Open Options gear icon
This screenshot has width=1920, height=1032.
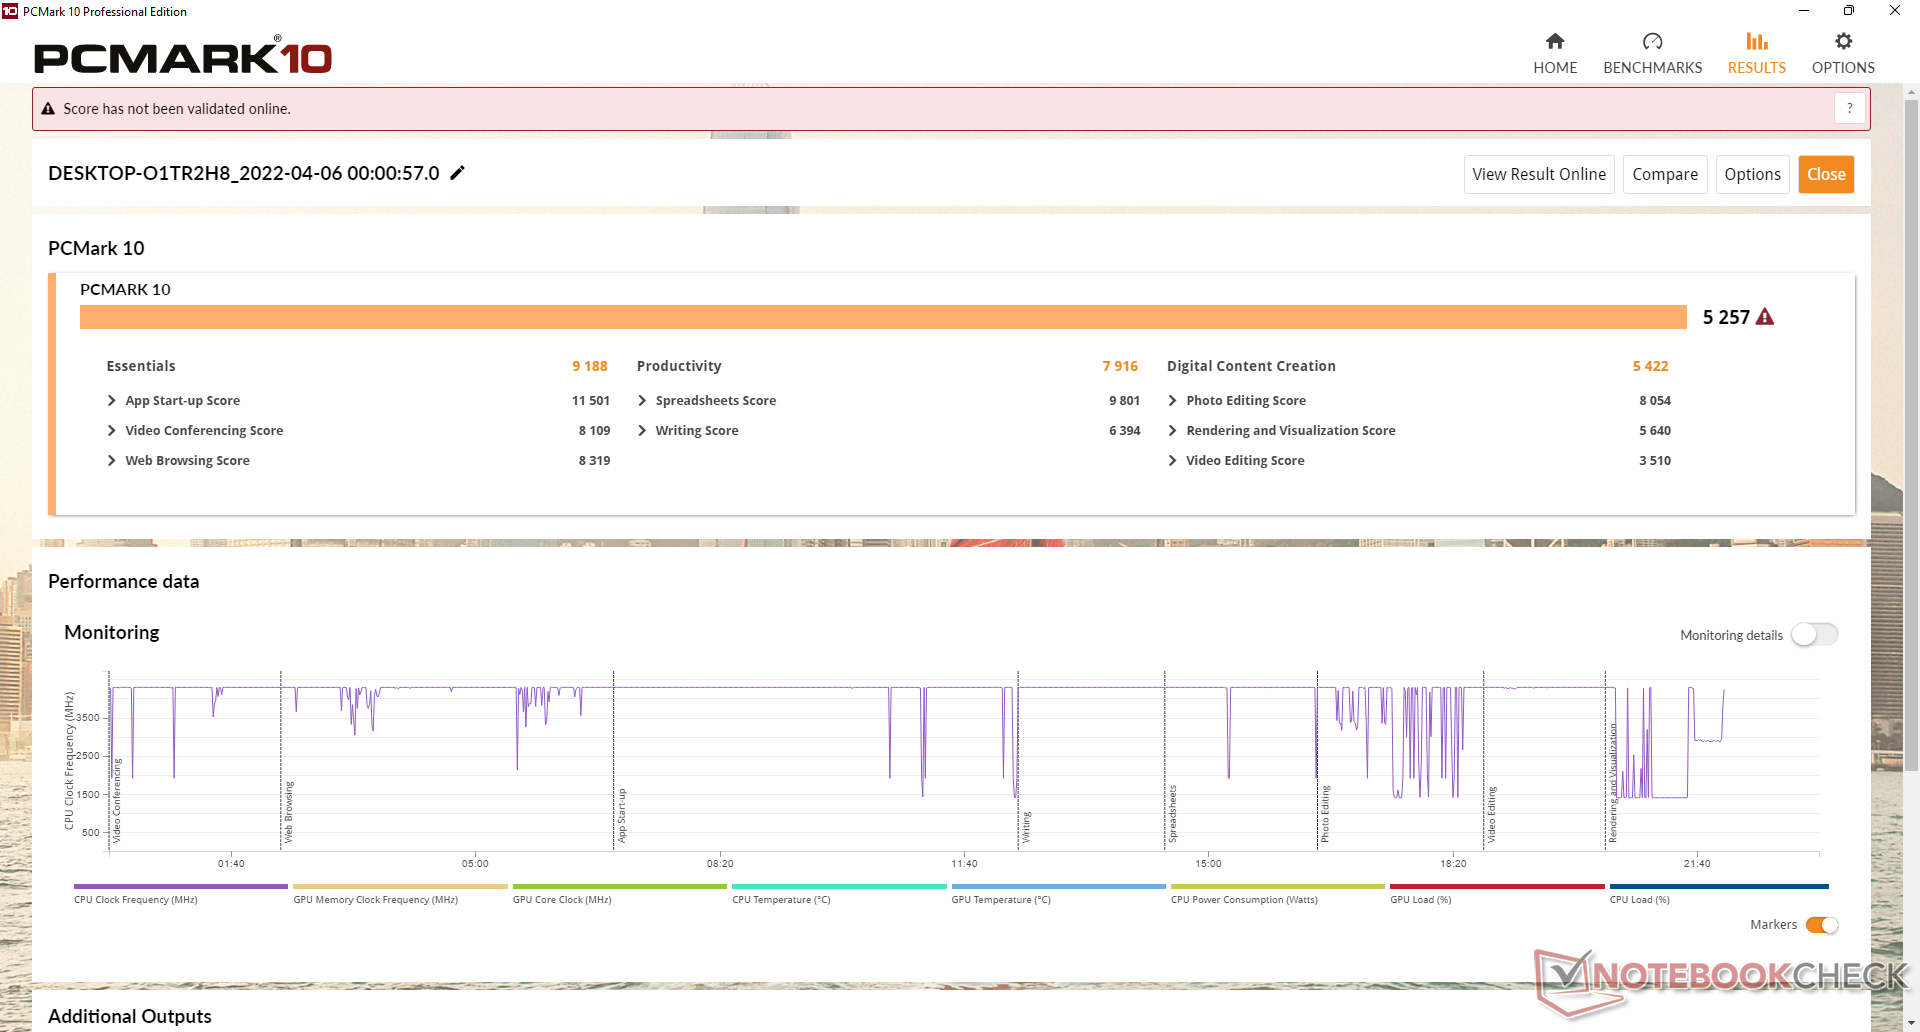1843,42
